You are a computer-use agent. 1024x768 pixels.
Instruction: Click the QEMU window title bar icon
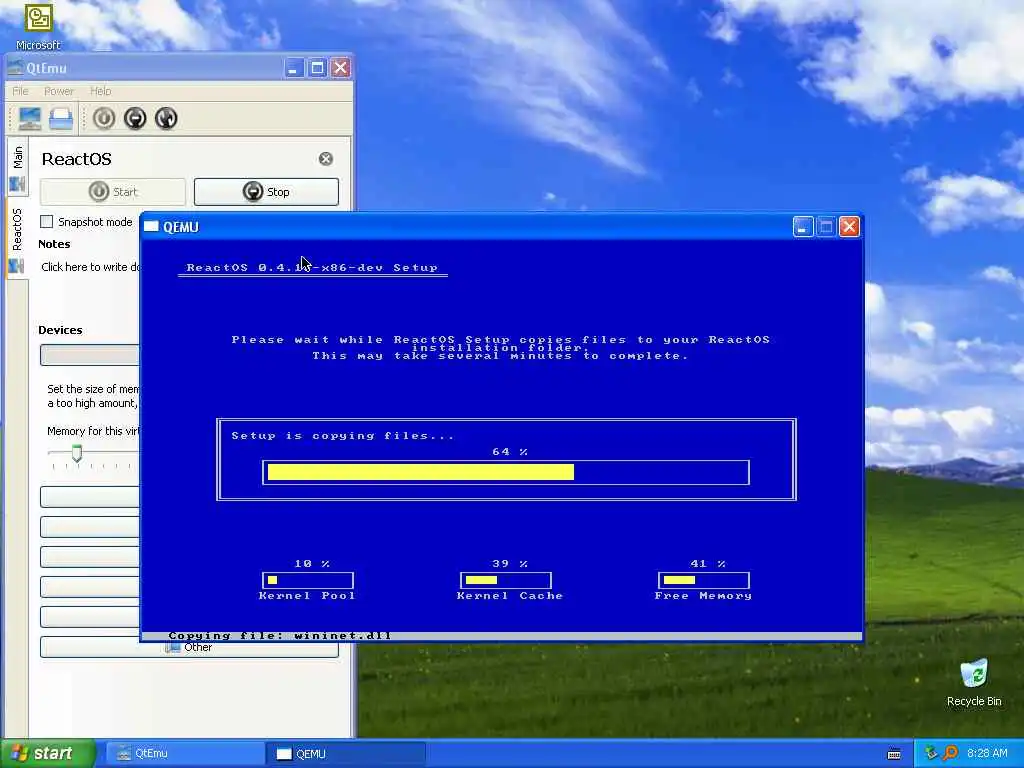click(152, 227)
